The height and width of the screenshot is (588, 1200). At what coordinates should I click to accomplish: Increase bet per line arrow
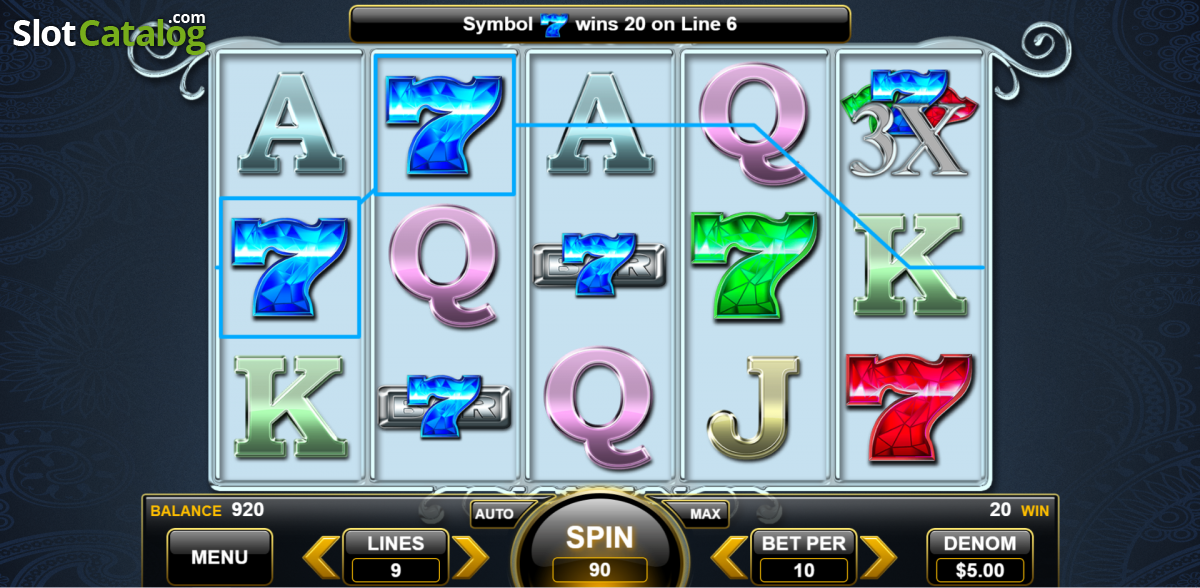click(x=879, y=557)
